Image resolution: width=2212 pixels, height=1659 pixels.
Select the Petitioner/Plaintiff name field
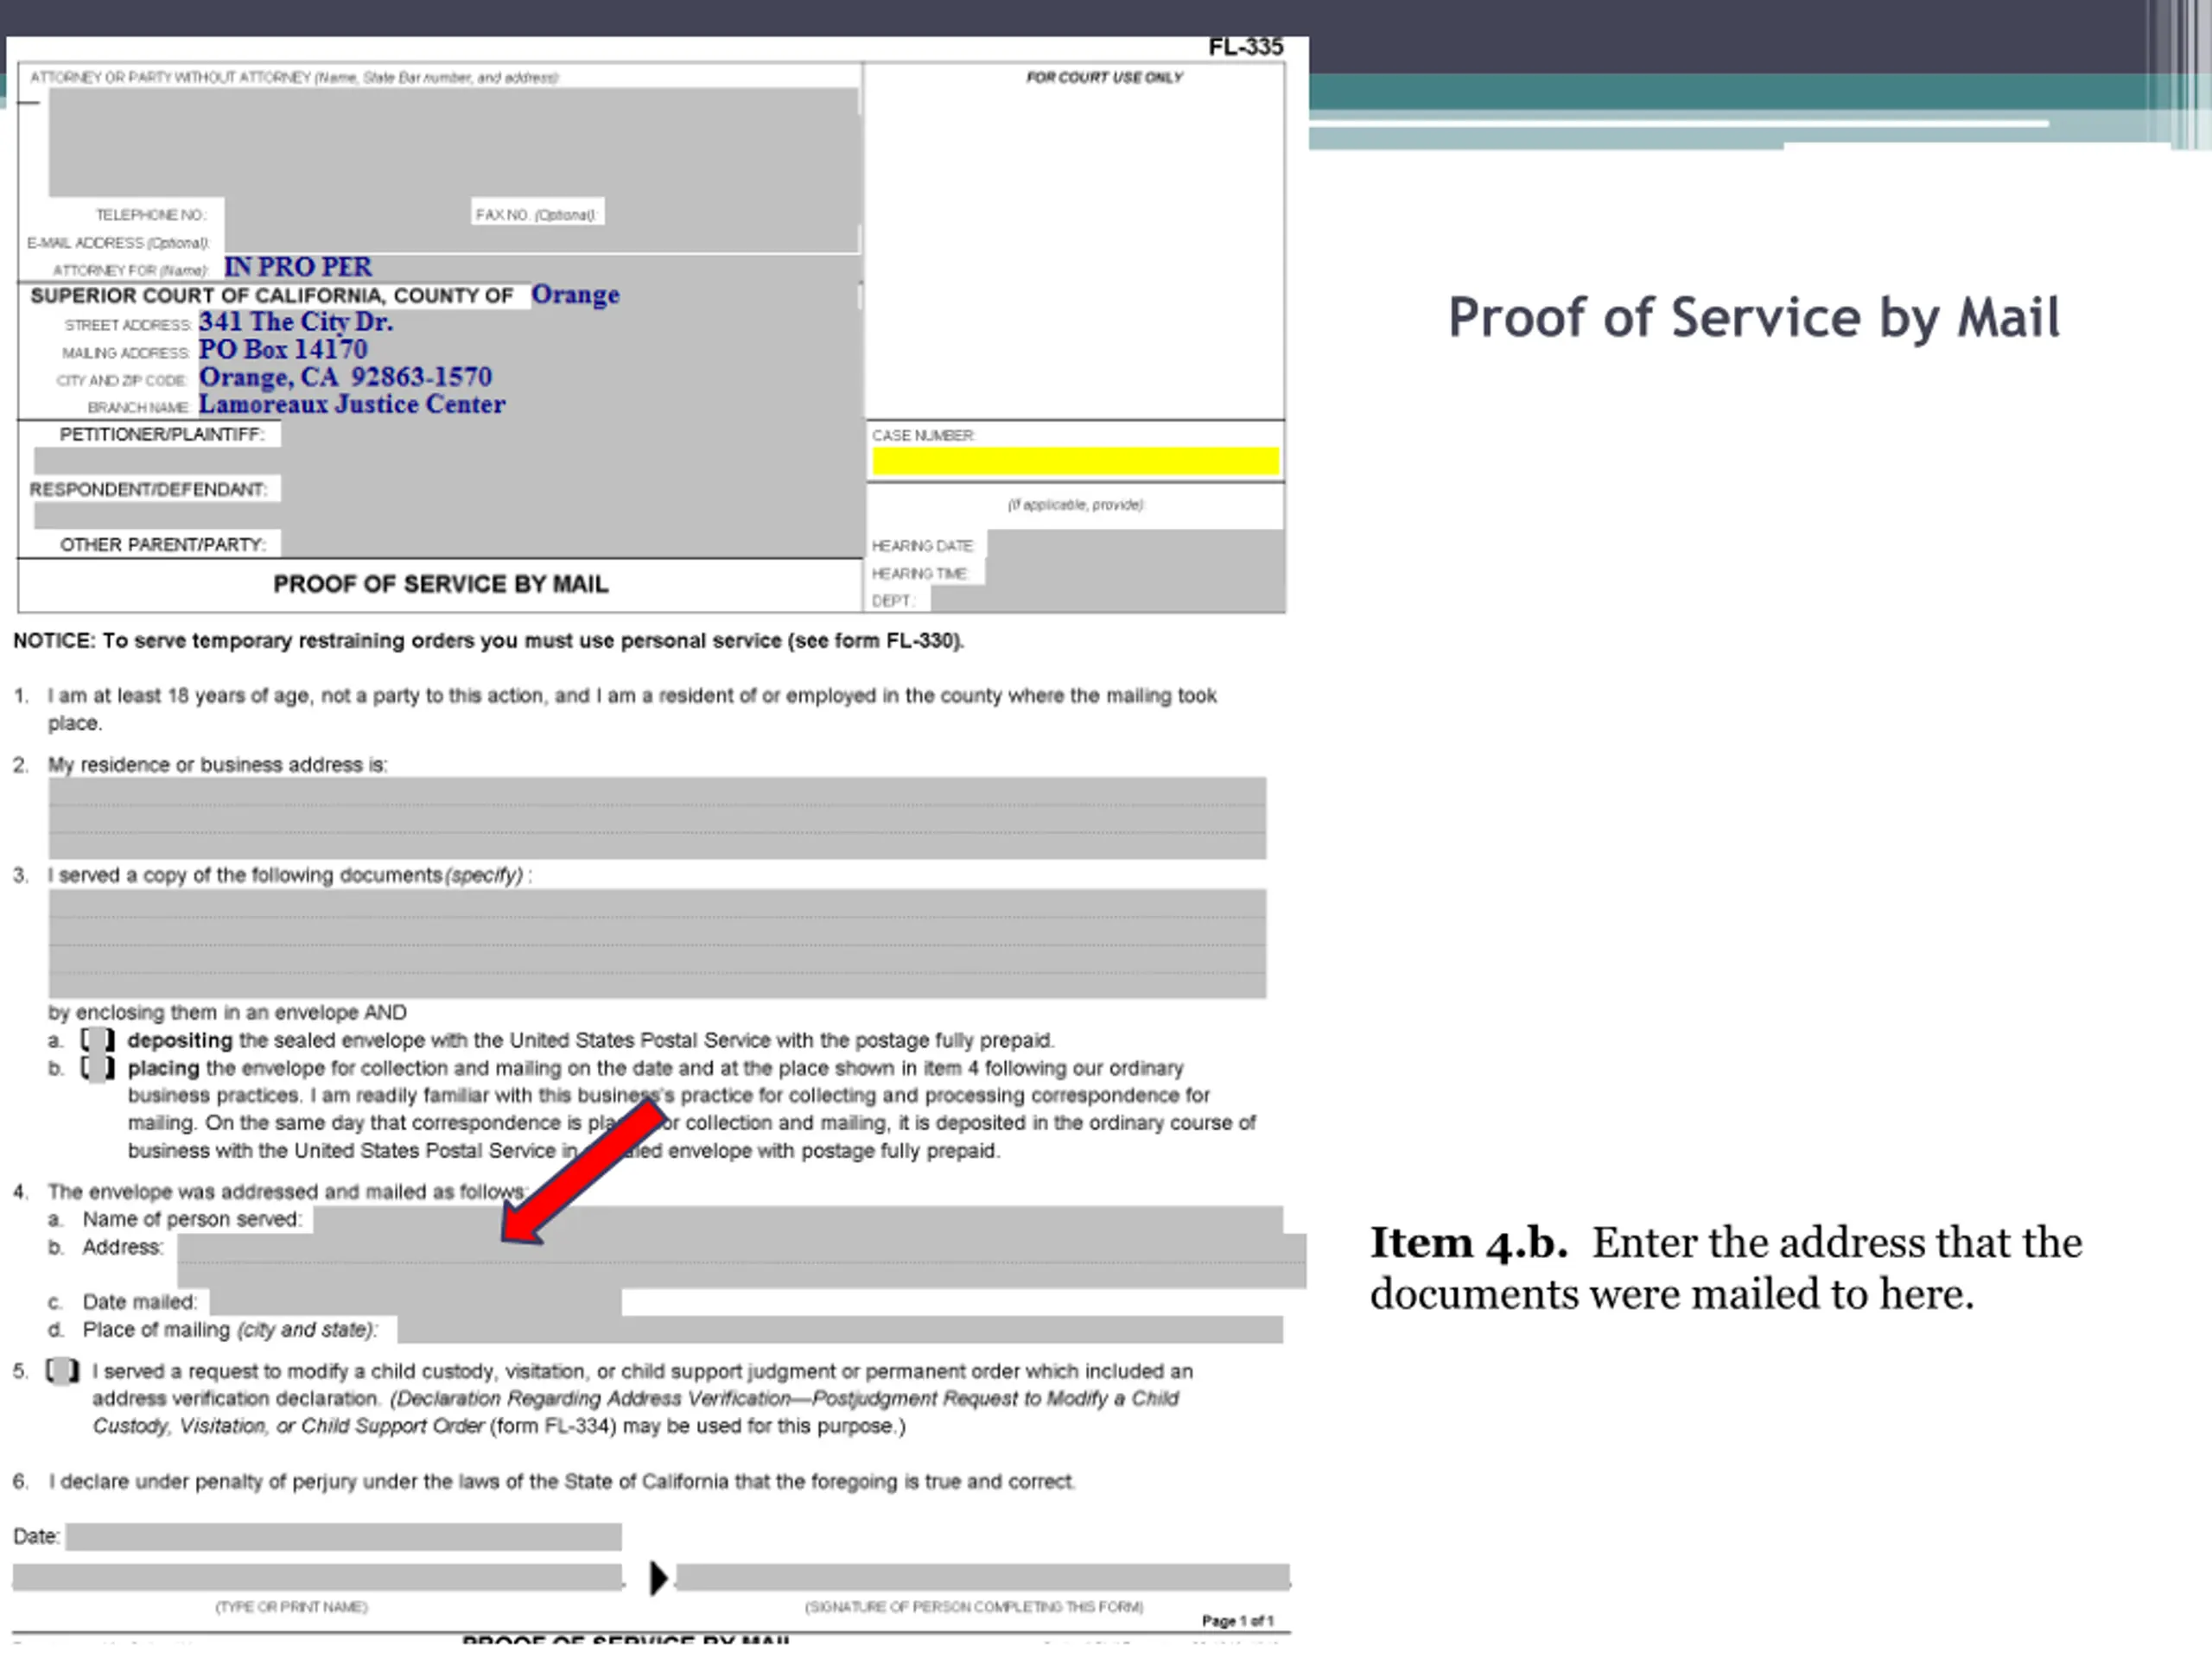pos(447,461)
